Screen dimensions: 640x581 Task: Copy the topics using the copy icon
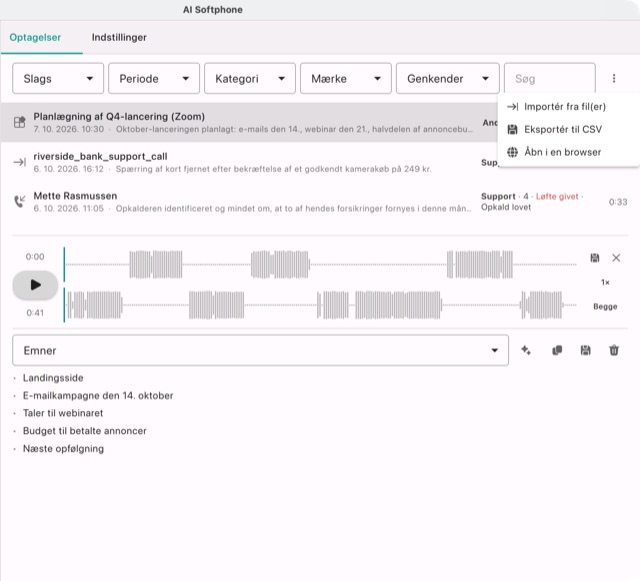557,350
